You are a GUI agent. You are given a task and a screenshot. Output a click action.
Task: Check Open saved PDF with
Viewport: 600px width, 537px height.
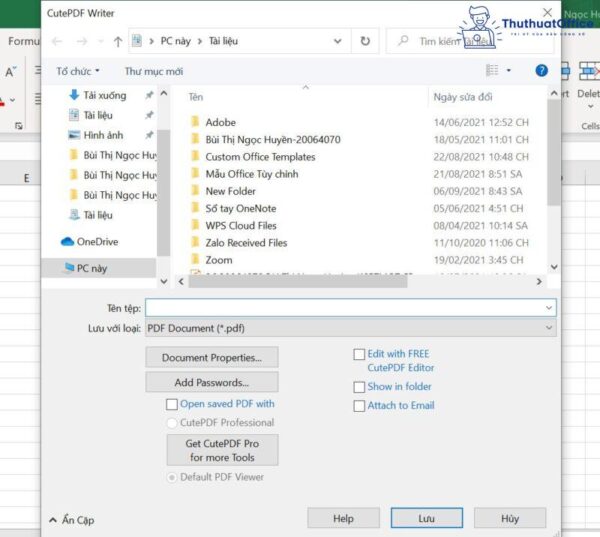click(172, 404)
